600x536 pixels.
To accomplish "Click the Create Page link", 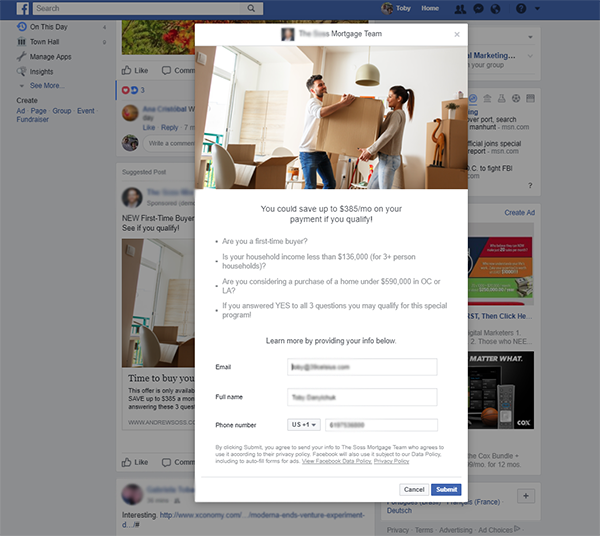I will coord(38,111).
